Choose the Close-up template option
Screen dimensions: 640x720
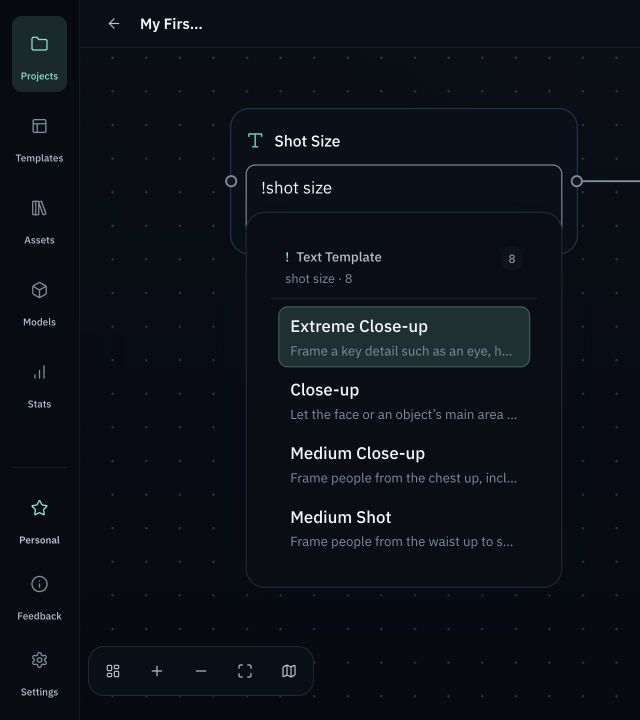click(404, 401)
